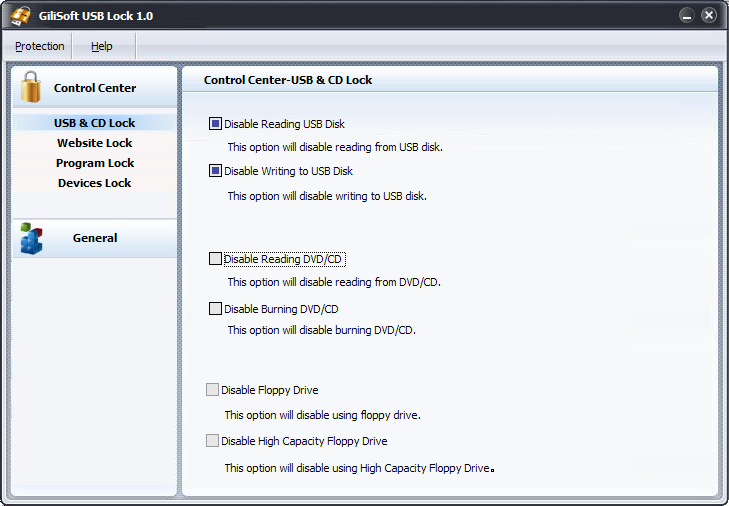Click the 'disable using floppy drive' description
The width and height of the screenshot is (729, 506).
pos(323,415)
